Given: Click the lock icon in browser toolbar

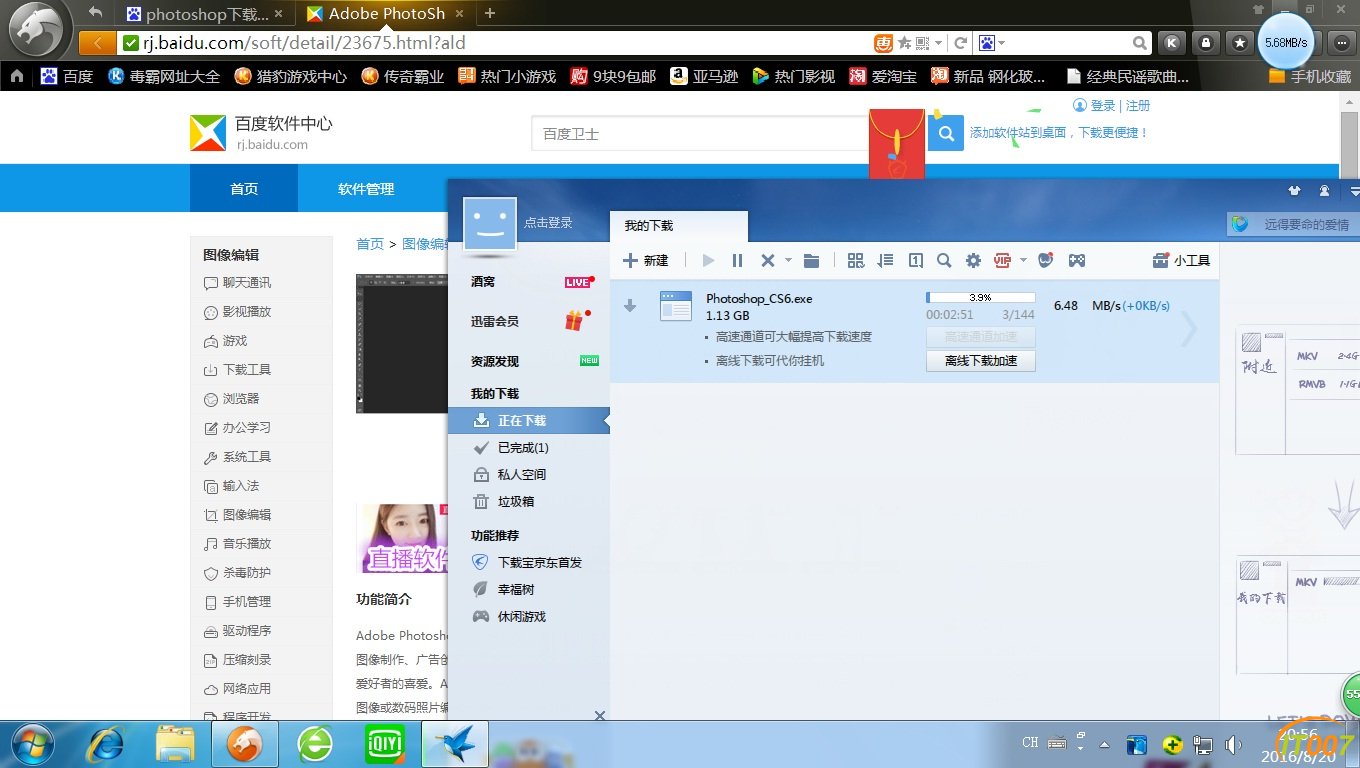Looking at the screenshot, I should click(x=1206, y=43).
